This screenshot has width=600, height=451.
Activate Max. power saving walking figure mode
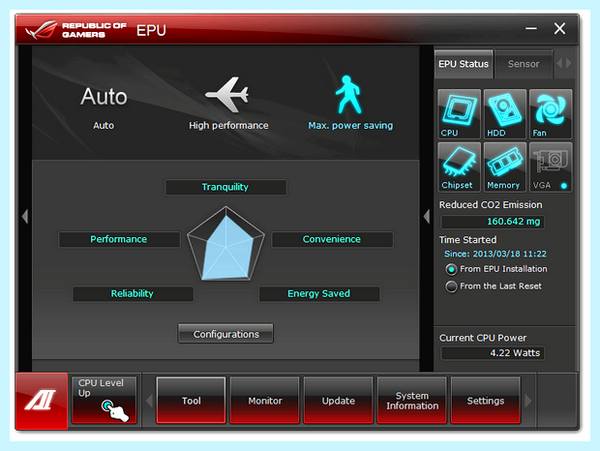point(350,103)
